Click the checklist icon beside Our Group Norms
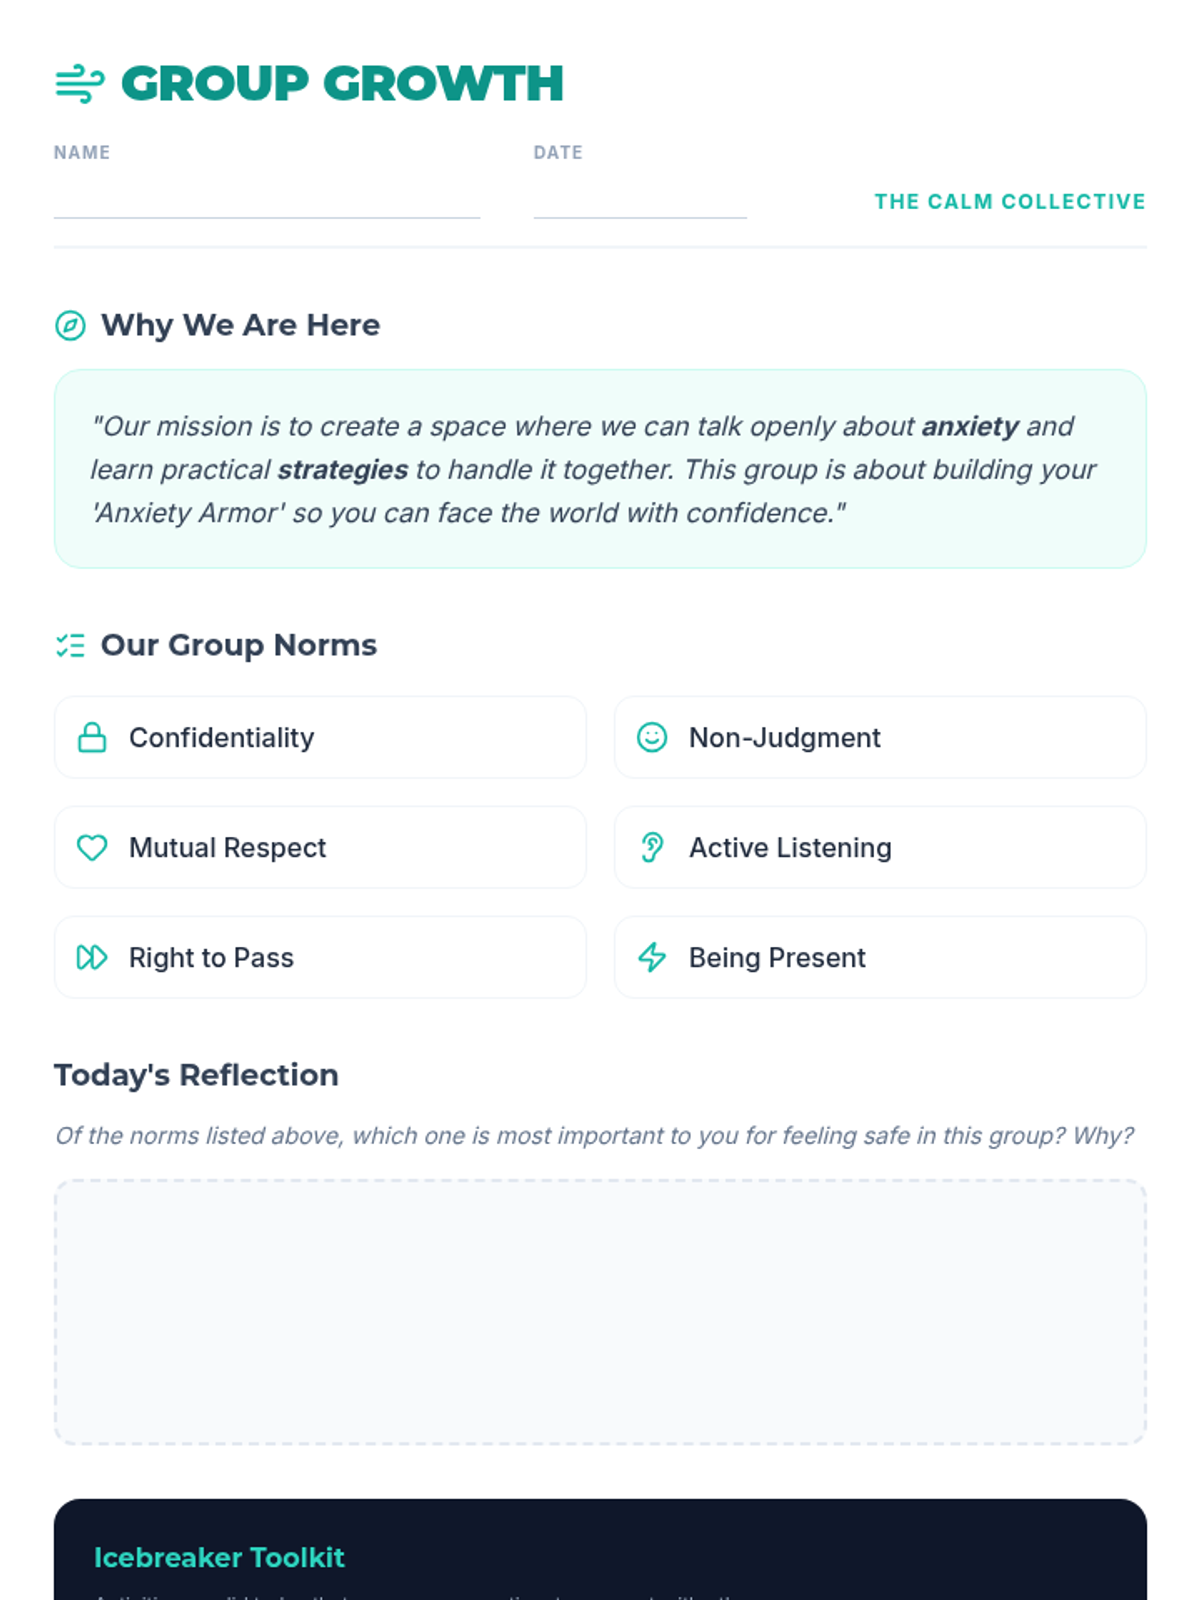The image size is (1200, 1600). (70, 646)
